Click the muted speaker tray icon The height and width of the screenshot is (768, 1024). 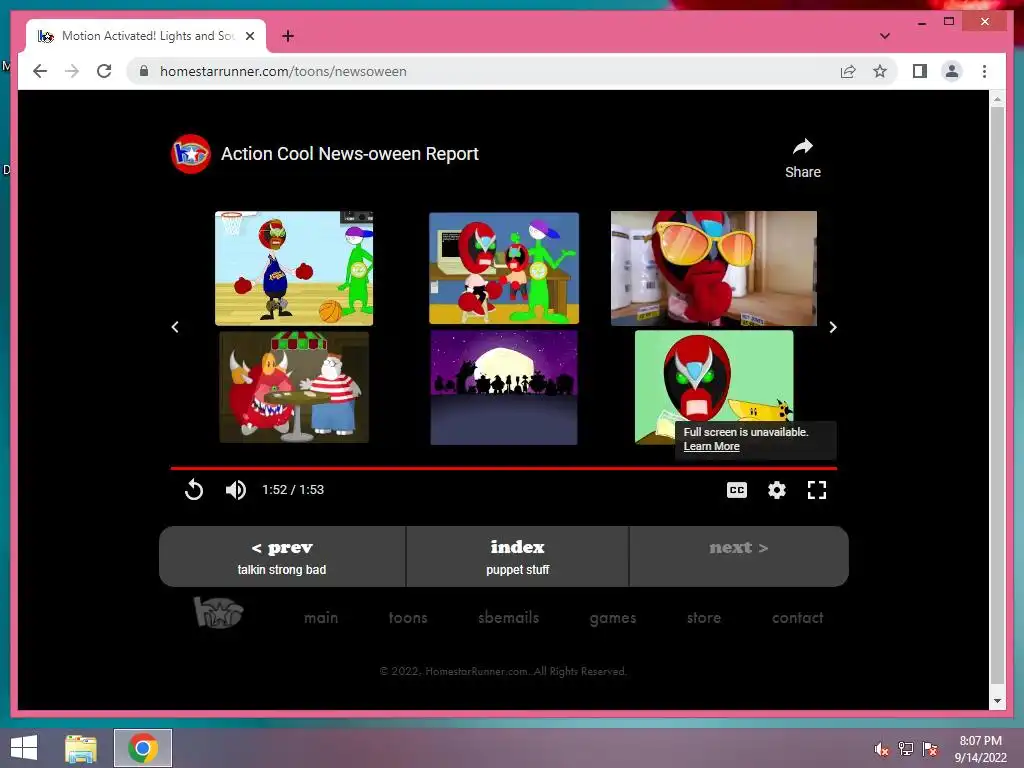click(x=882, y=749)
